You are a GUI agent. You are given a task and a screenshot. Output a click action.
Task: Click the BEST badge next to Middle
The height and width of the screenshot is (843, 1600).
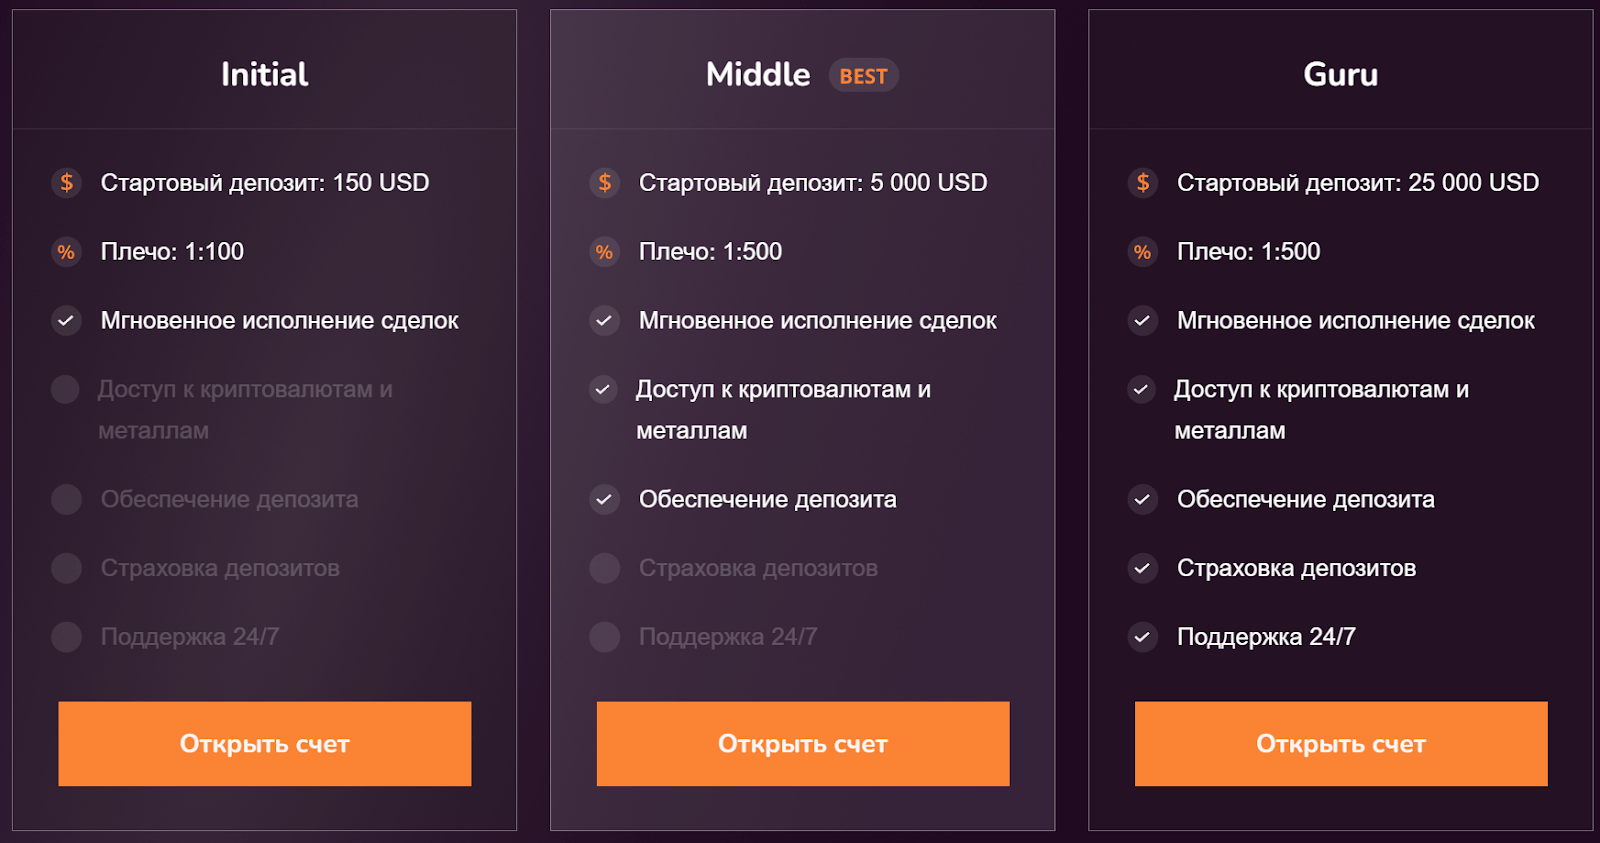[864, 76]
